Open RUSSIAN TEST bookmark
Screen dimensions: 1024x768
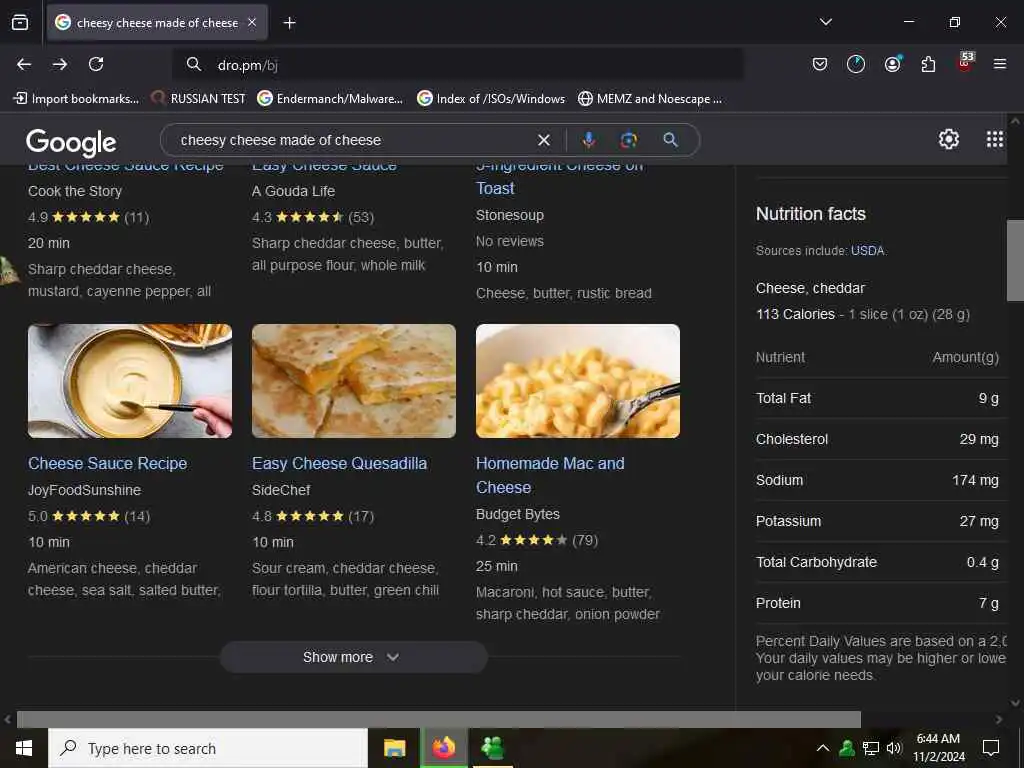(x=198, y=99)
